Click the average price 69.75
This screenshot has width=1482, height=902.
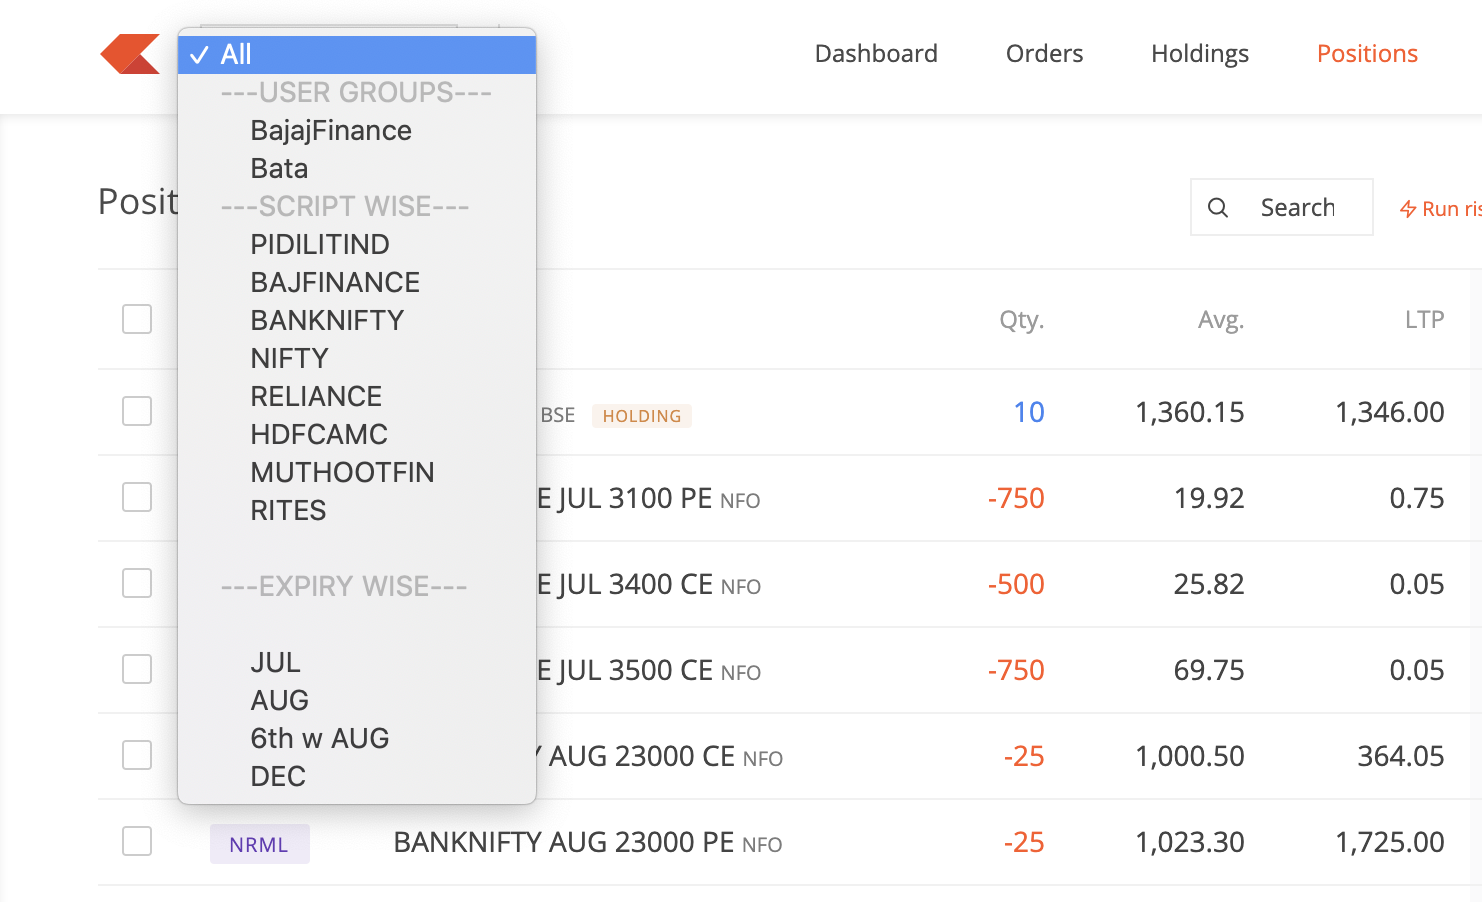click(1209, 670)
